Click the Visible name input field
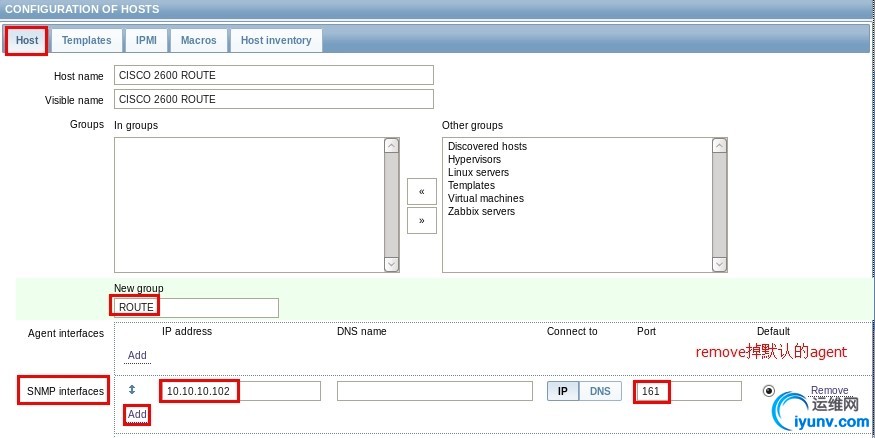Viewport: 875px width, 438px height. (273, 99)
